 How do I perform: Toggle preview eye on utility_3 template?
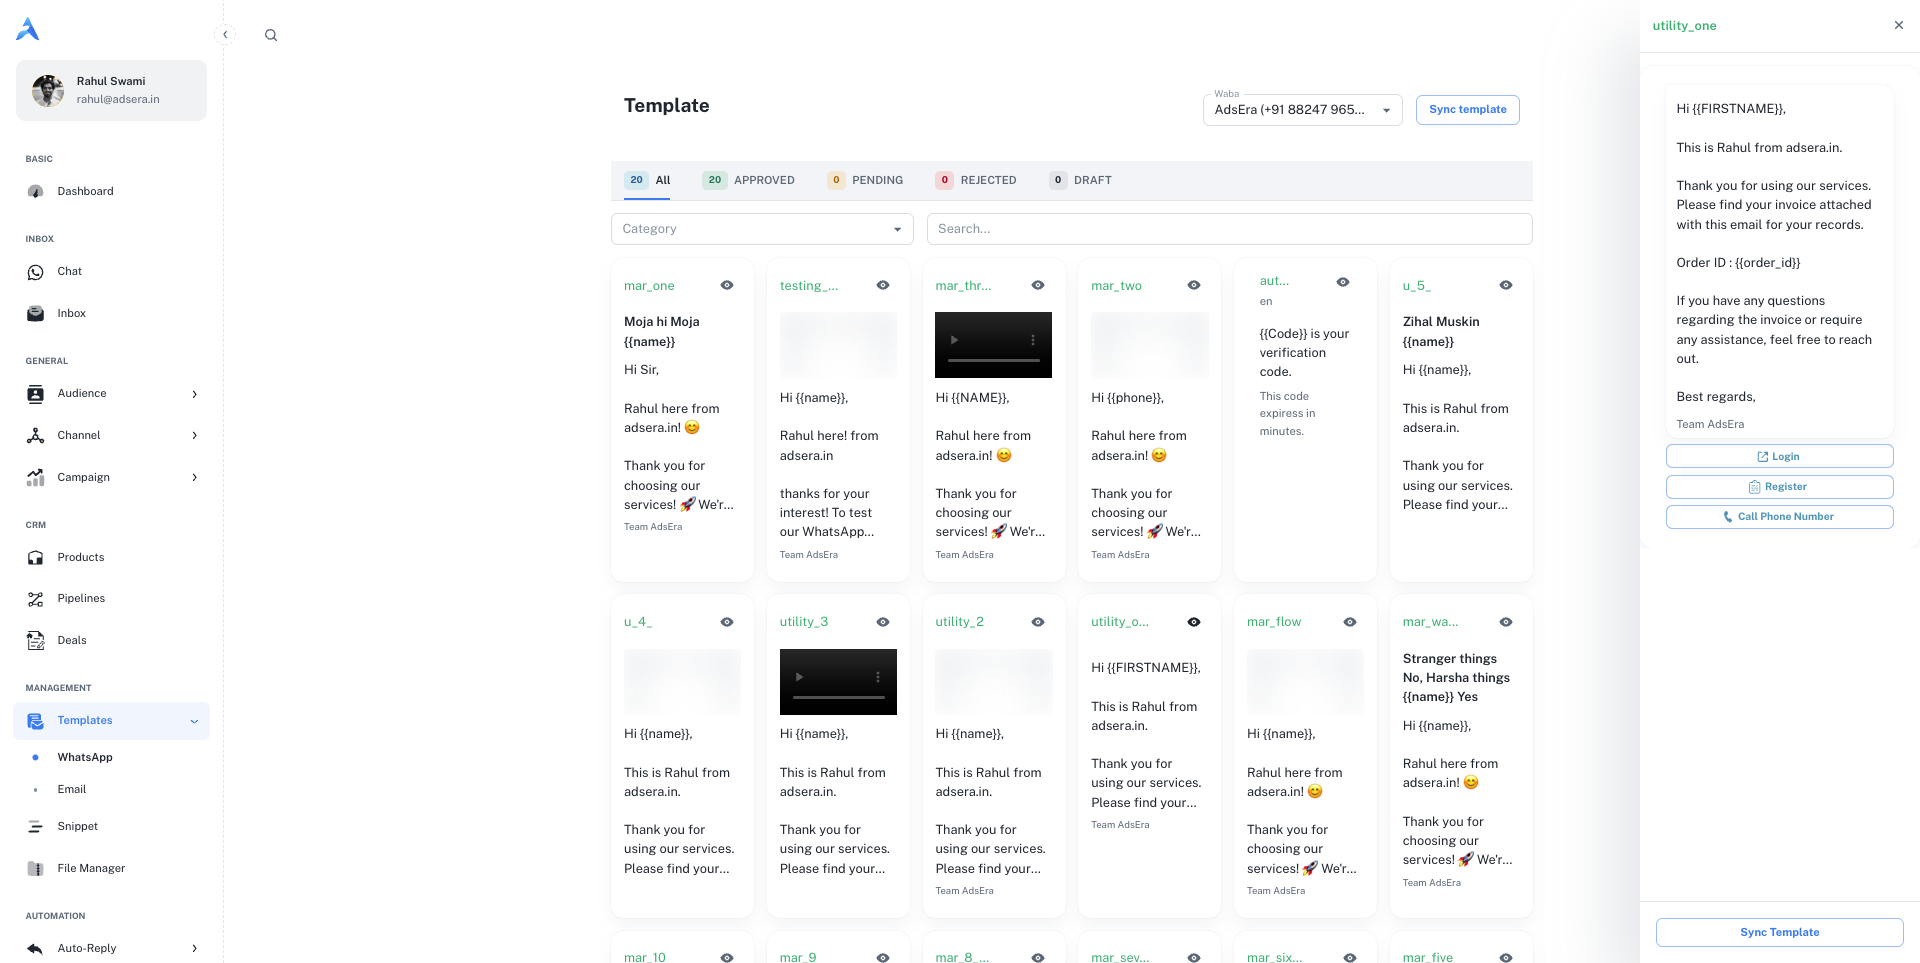click(x=883, y=622)
